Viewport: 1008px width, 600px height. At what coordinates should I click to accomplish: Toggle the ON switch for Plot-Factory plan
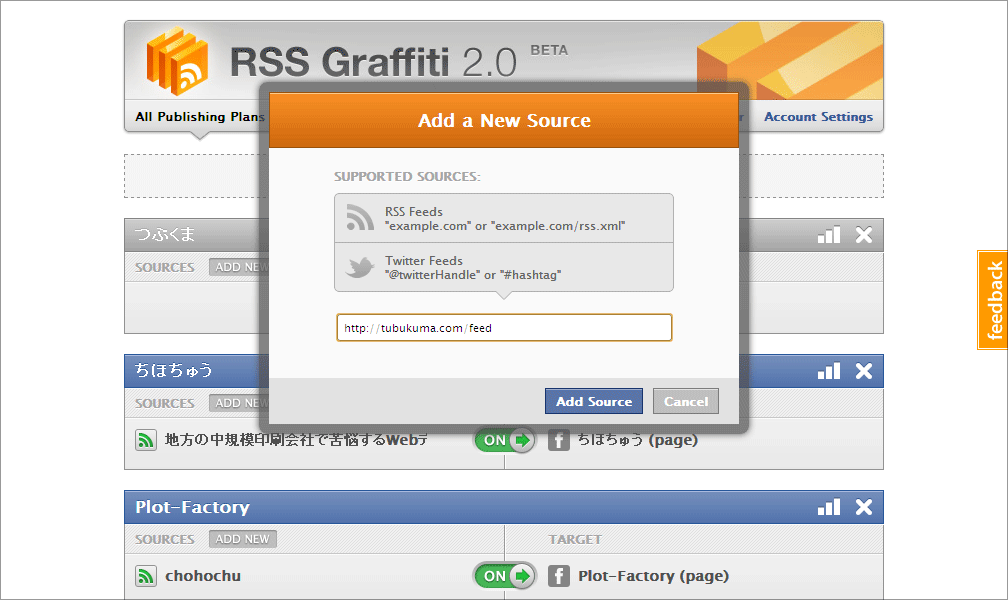pos(505,576)
